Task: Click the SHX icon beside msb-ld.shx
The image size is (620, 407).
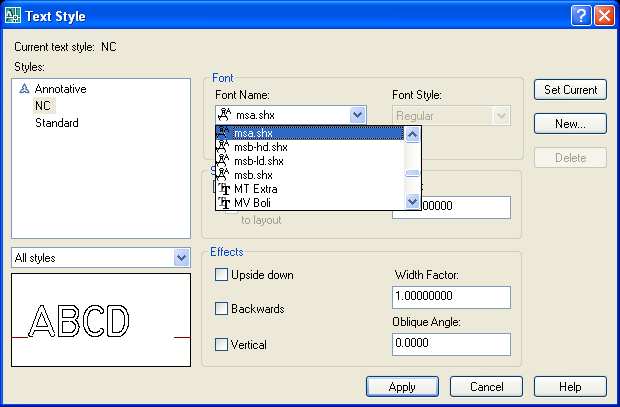Action: click(223, 160)
